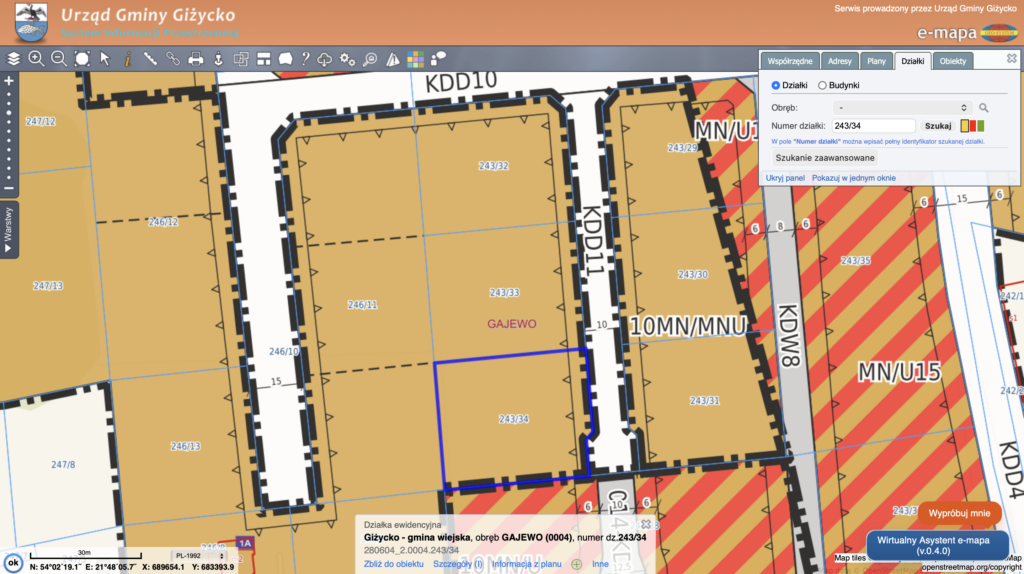This screenshot has height=574, width=1024.
Task: Focus the Numer działki input field
Action: click(874, 126)
